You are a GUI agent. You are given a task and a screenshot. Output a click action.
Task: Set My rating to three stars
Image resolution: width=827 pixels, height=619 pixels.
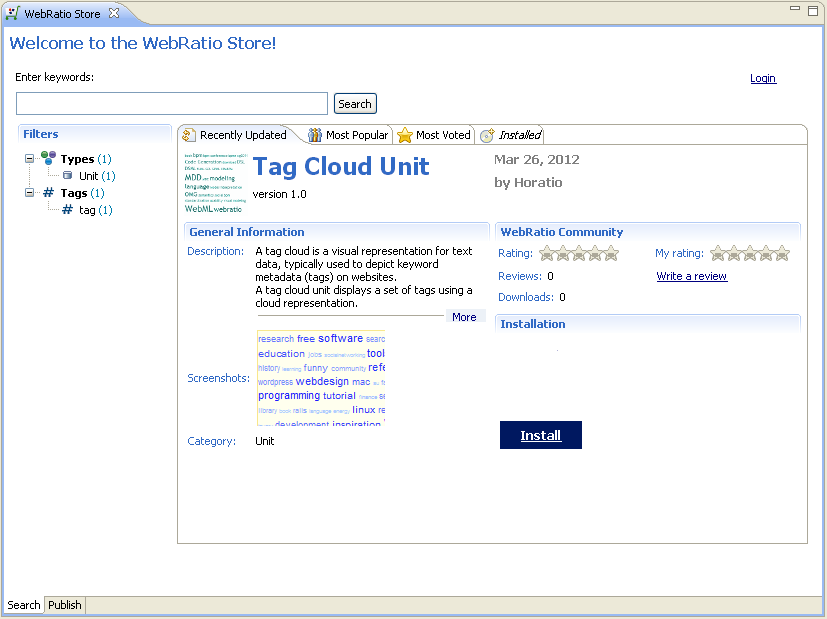[x=750, y=254]
